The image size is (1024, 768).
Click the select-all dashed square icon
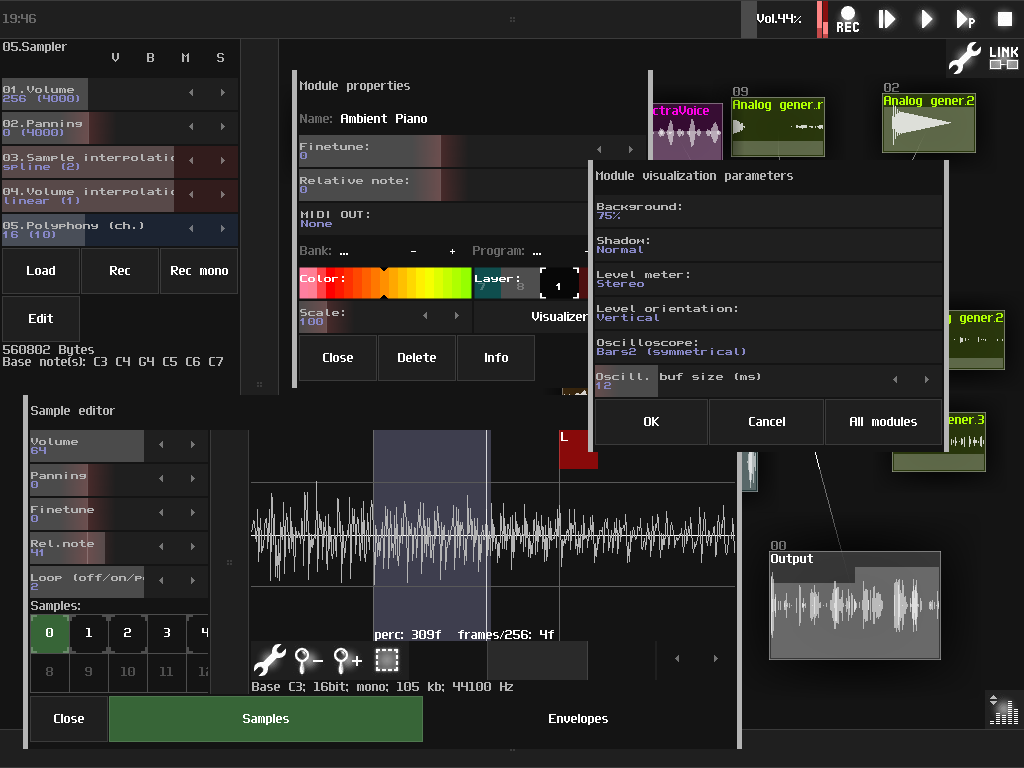coord(387,660)
